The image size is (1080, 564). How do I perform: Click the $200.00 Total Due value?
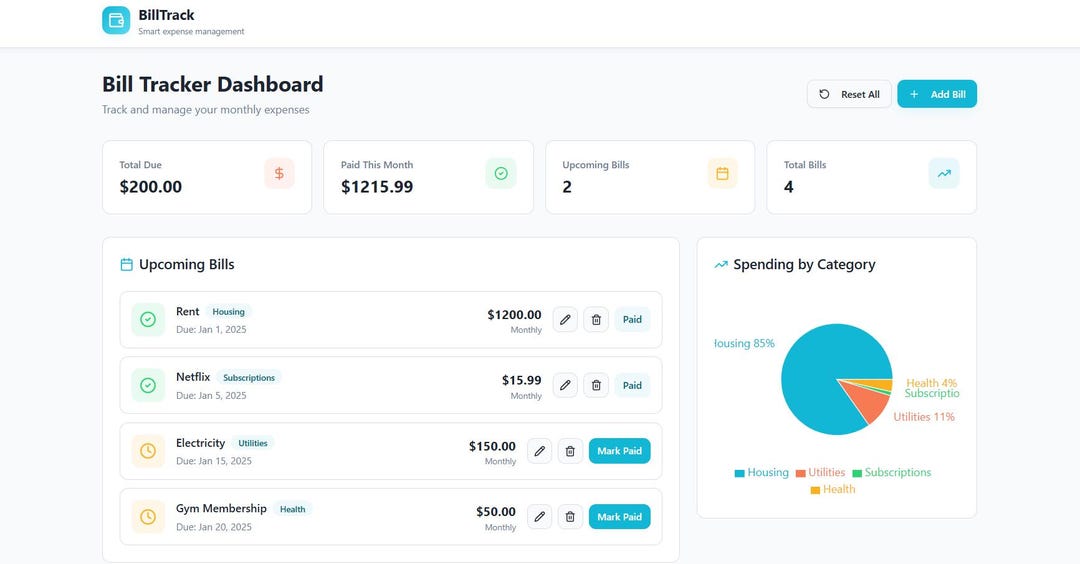151,187
